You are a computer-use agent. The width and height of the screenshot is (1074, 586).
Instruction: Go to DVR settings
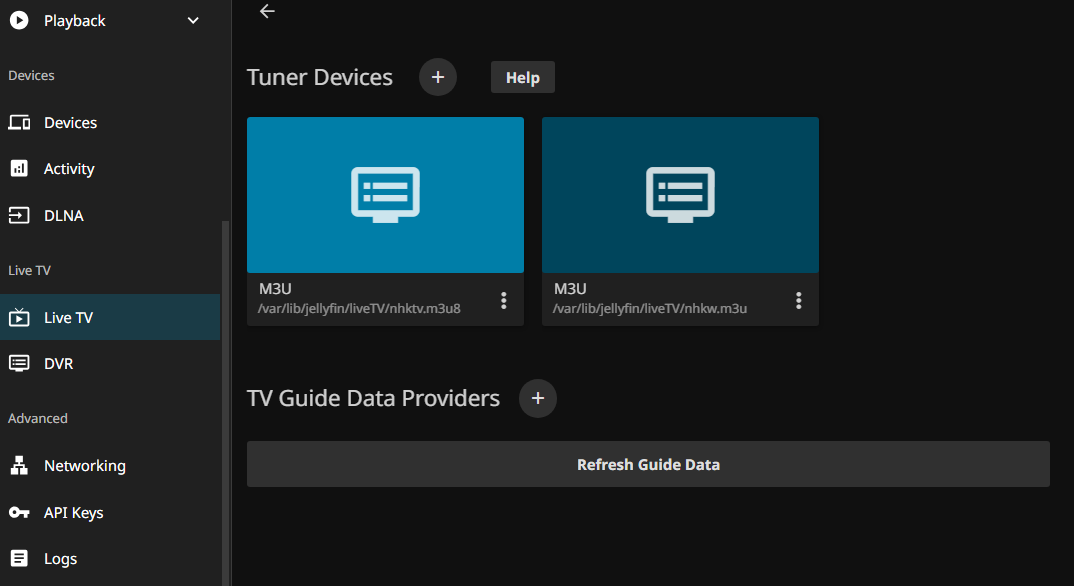(58, 364)
